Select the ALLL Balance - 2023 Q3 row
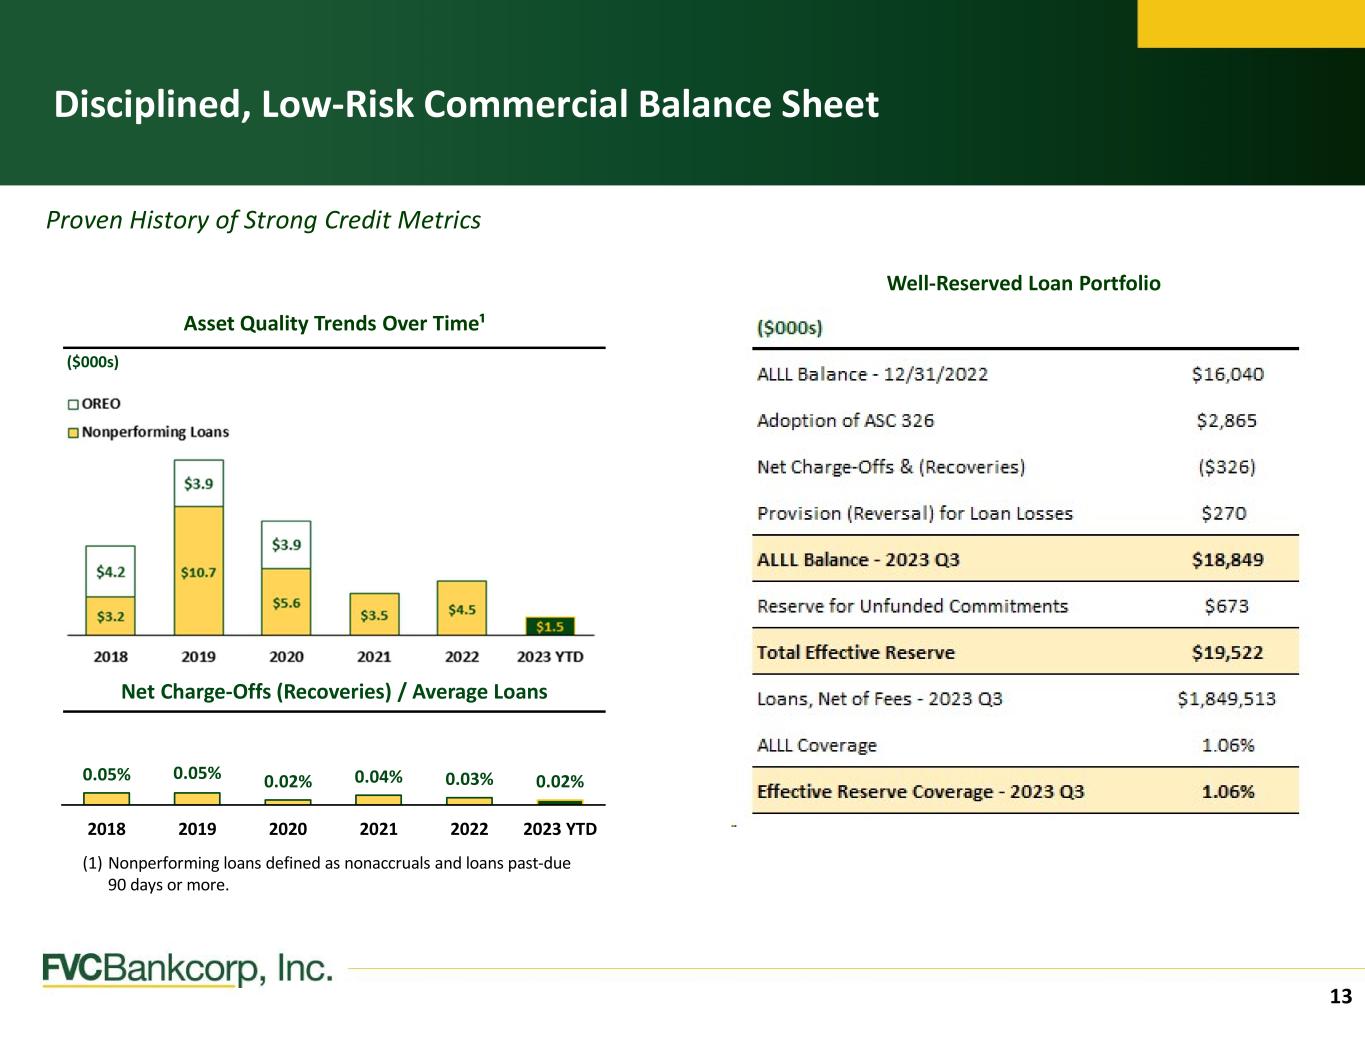The width and height of the screenshot is (1365, 1055). tap(1025, 559)
